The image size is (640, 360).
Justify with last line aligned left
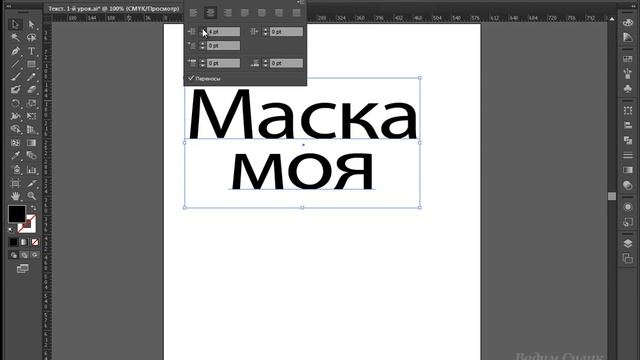[245, 13]
